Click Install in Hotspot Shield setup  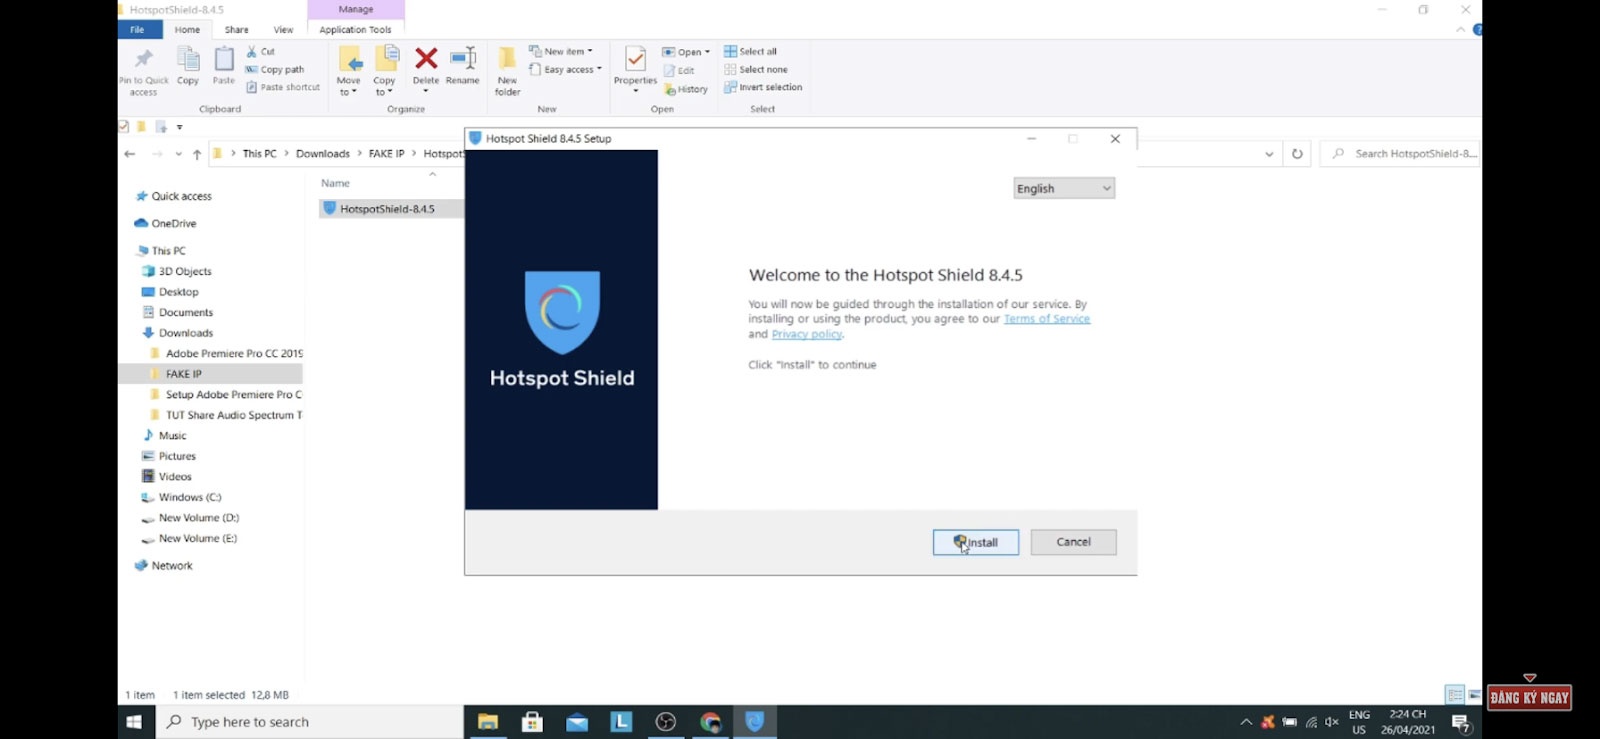click(975, 542)
